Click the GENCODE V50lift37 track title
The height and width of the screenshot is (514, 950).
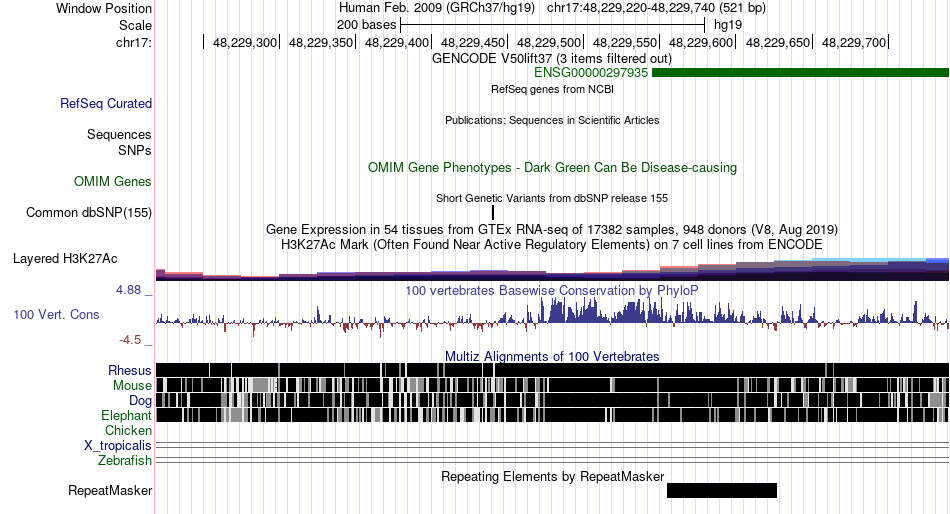[552, 59]
